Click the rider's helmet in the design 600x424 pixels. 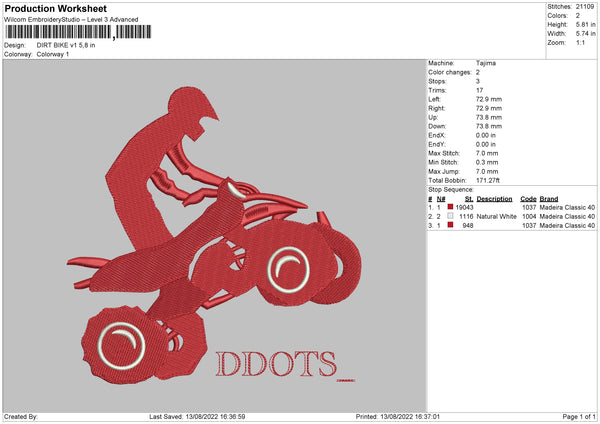[x=190, y=109]
